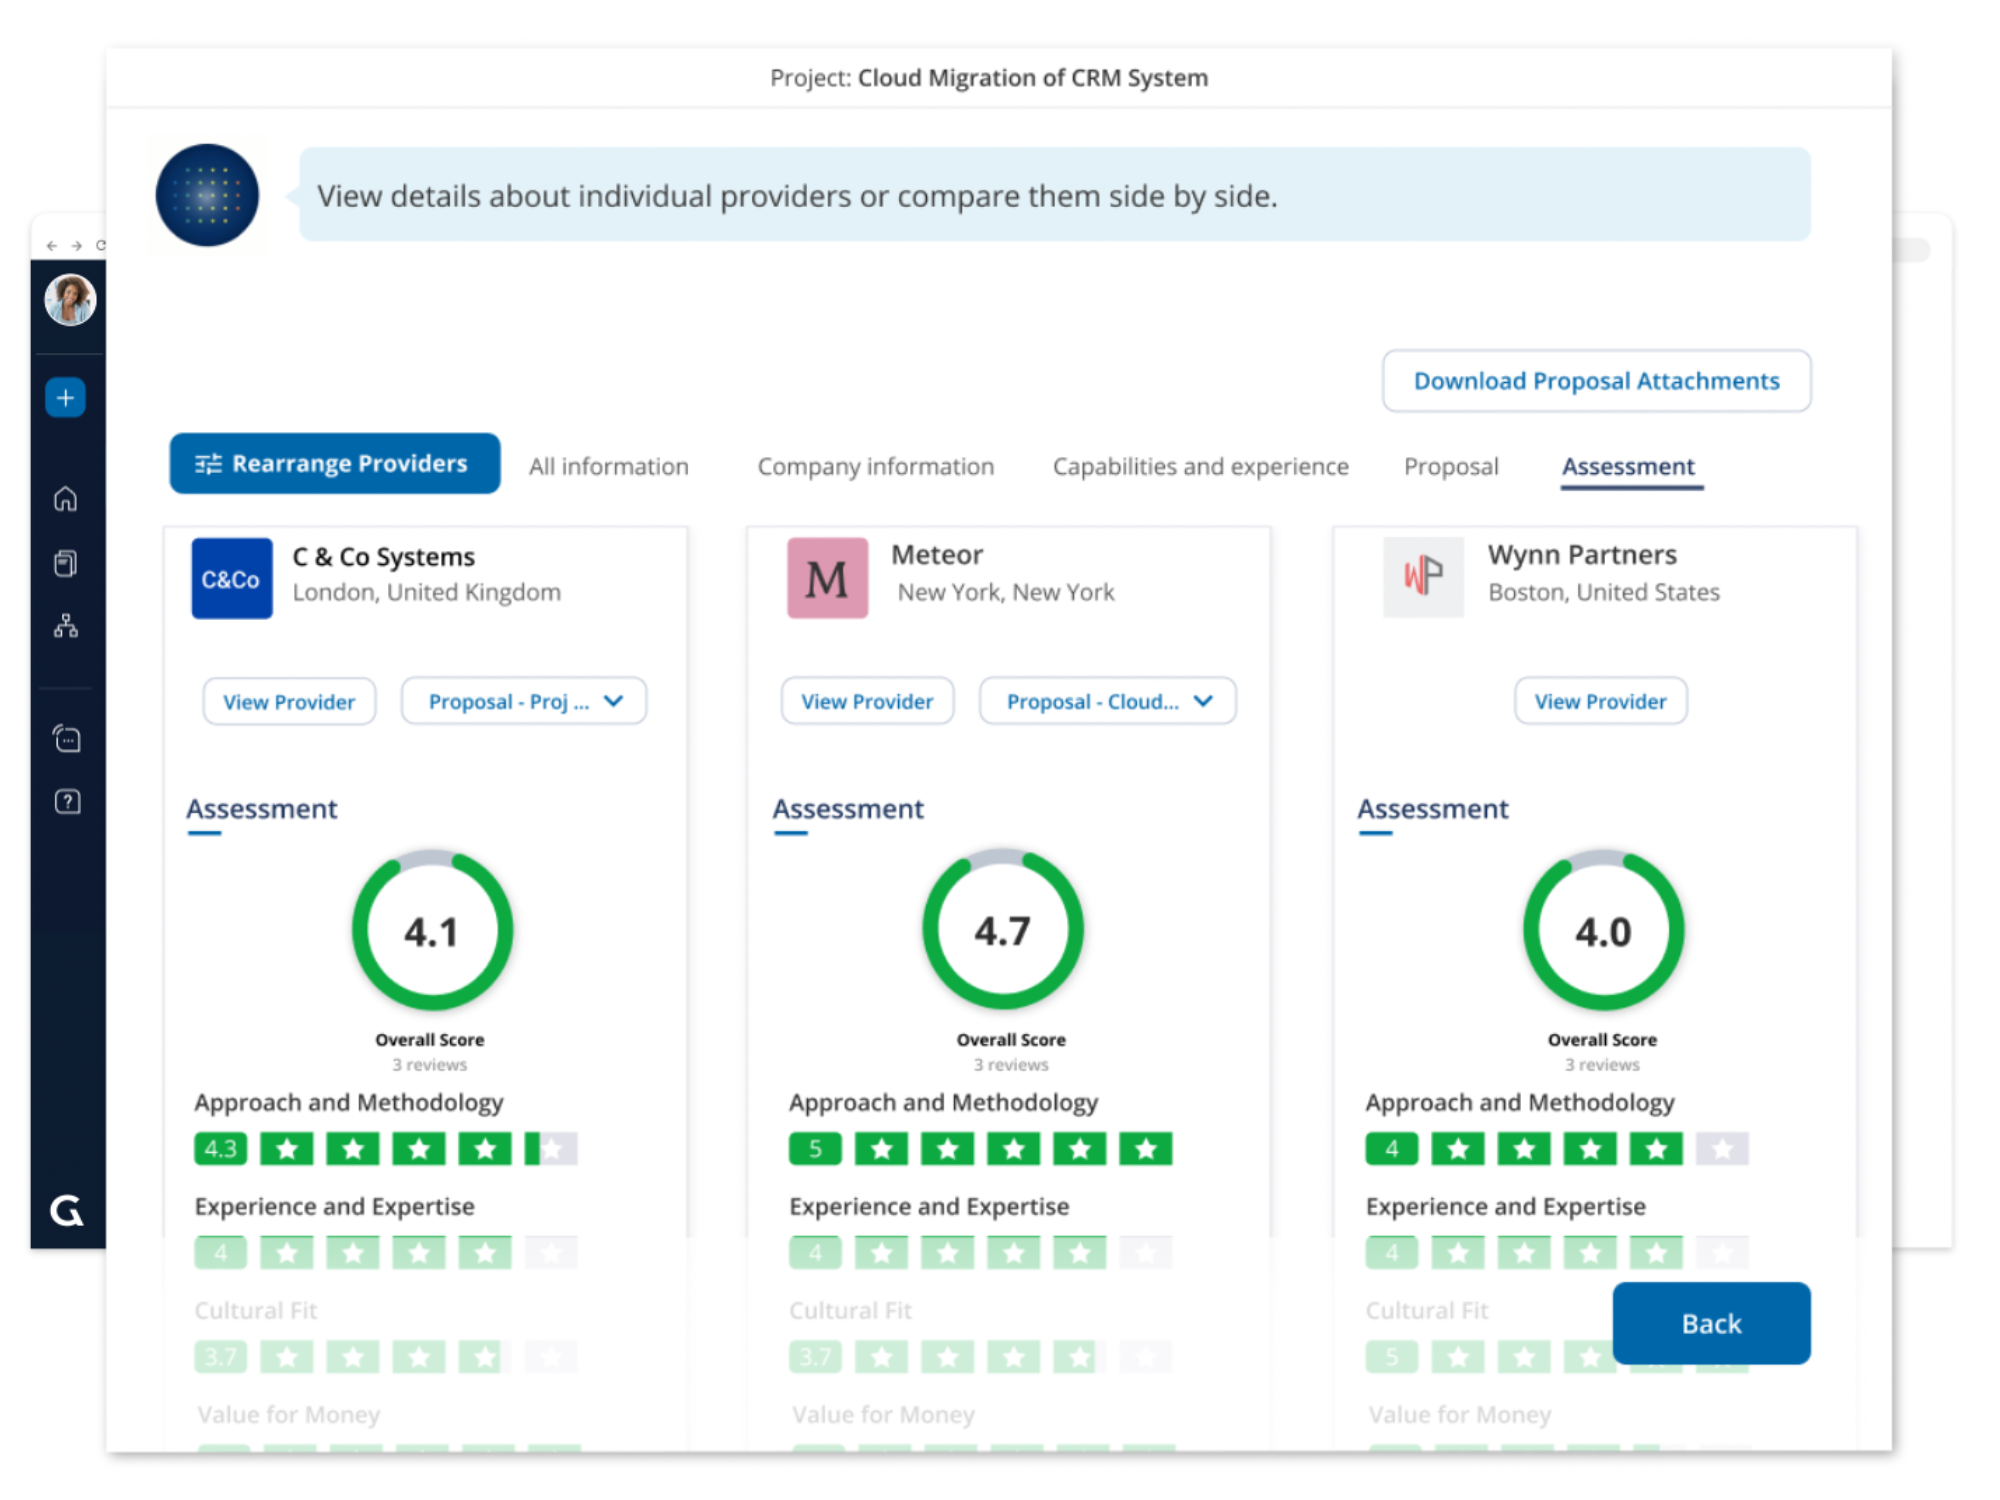Screen dimensions: 2000x1500
Task: Click Boston, United States location text
Action: (x=1604, y=592)
